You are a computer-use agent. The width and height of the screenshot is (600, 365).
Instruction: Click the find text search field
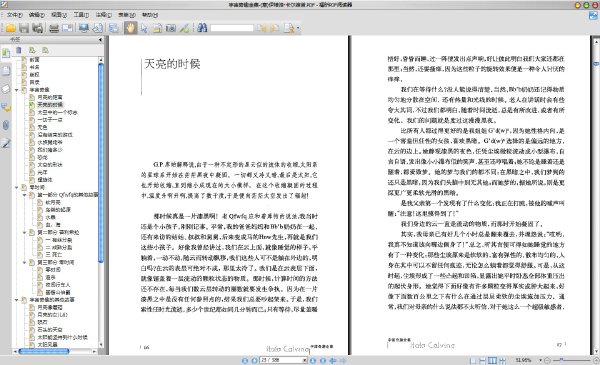(x=232, y=28)
